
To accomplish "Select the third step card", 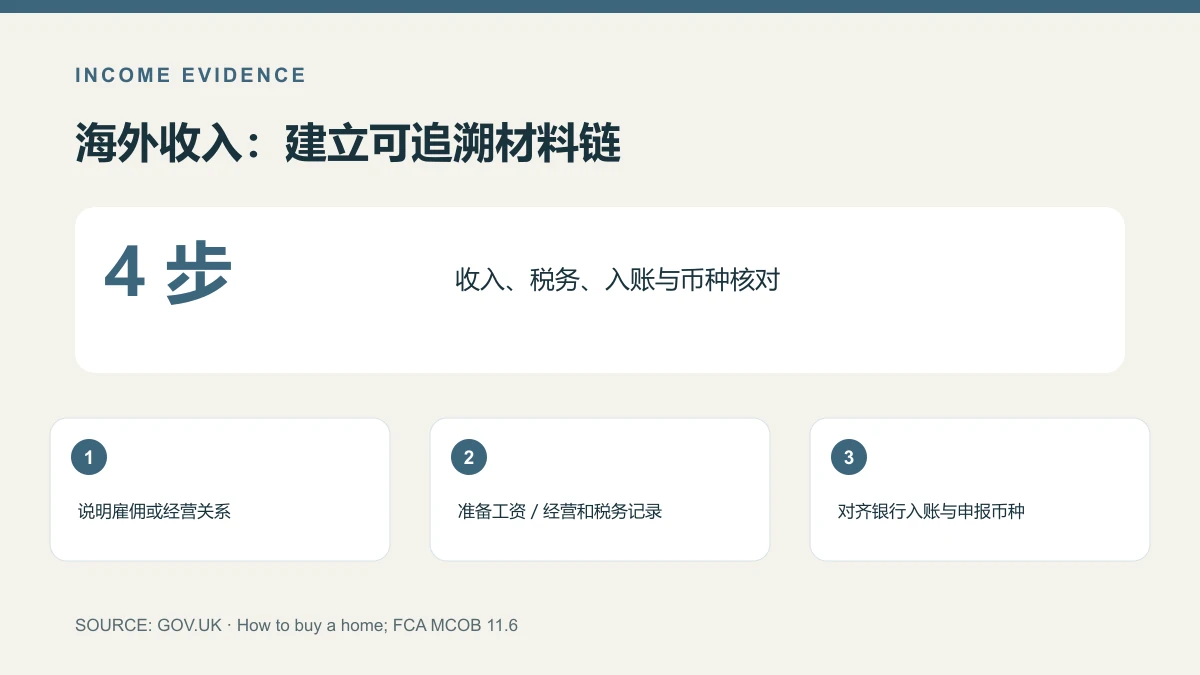I will pos(980,489).
